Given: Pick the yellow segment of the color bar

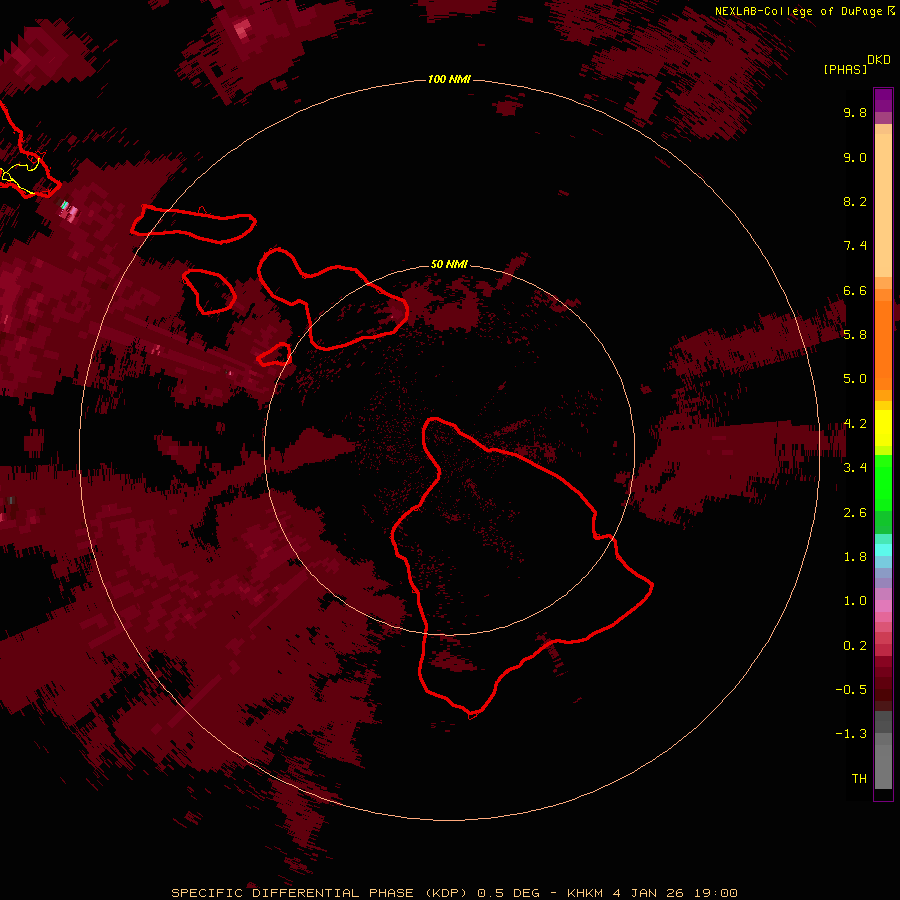Looking at the screenshot, I should (883, 428).
